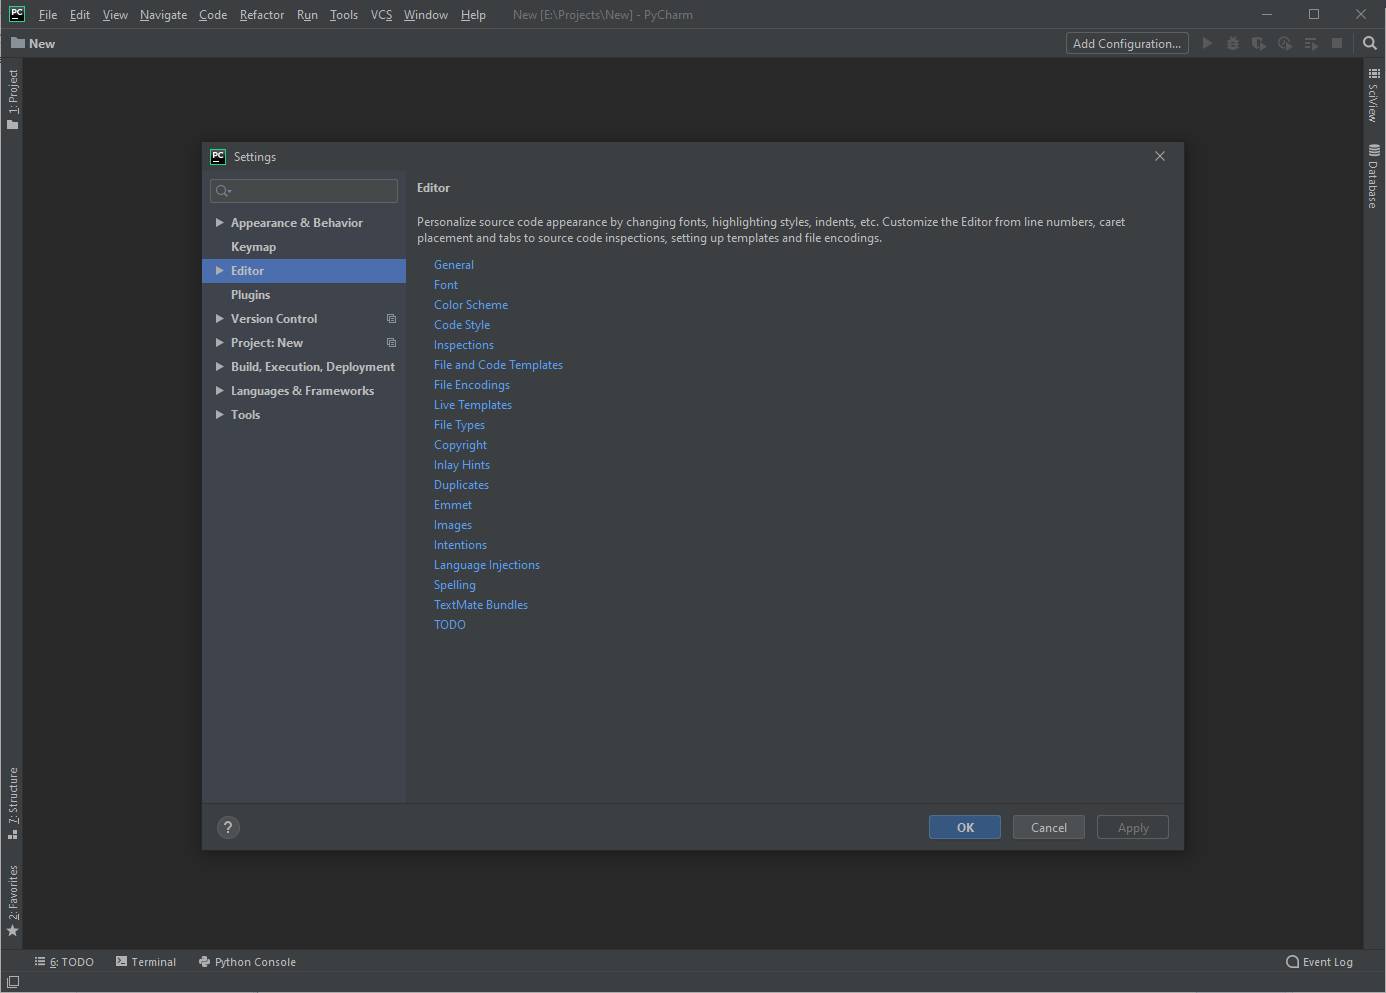Screen dimensions: 1386x993
Task: Open the Font settings link
Action: pos(446,285)
